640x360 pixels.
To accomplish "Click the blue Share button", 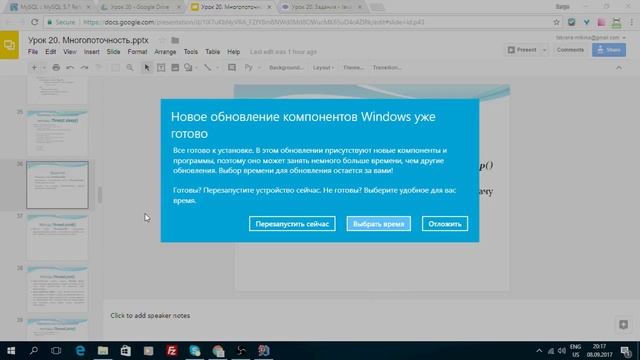I will click(x=609, y=50).
